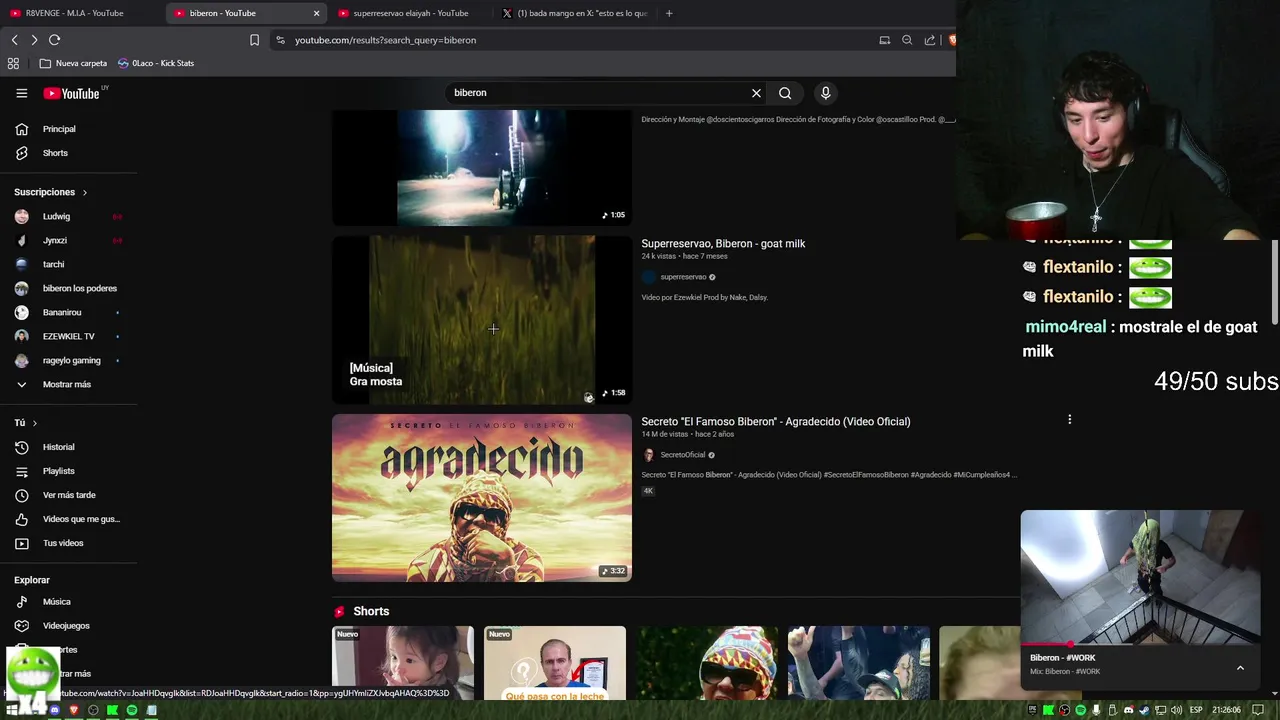
Task: Open the 1:05 duration video thumbnail
Action: point(482,168)
